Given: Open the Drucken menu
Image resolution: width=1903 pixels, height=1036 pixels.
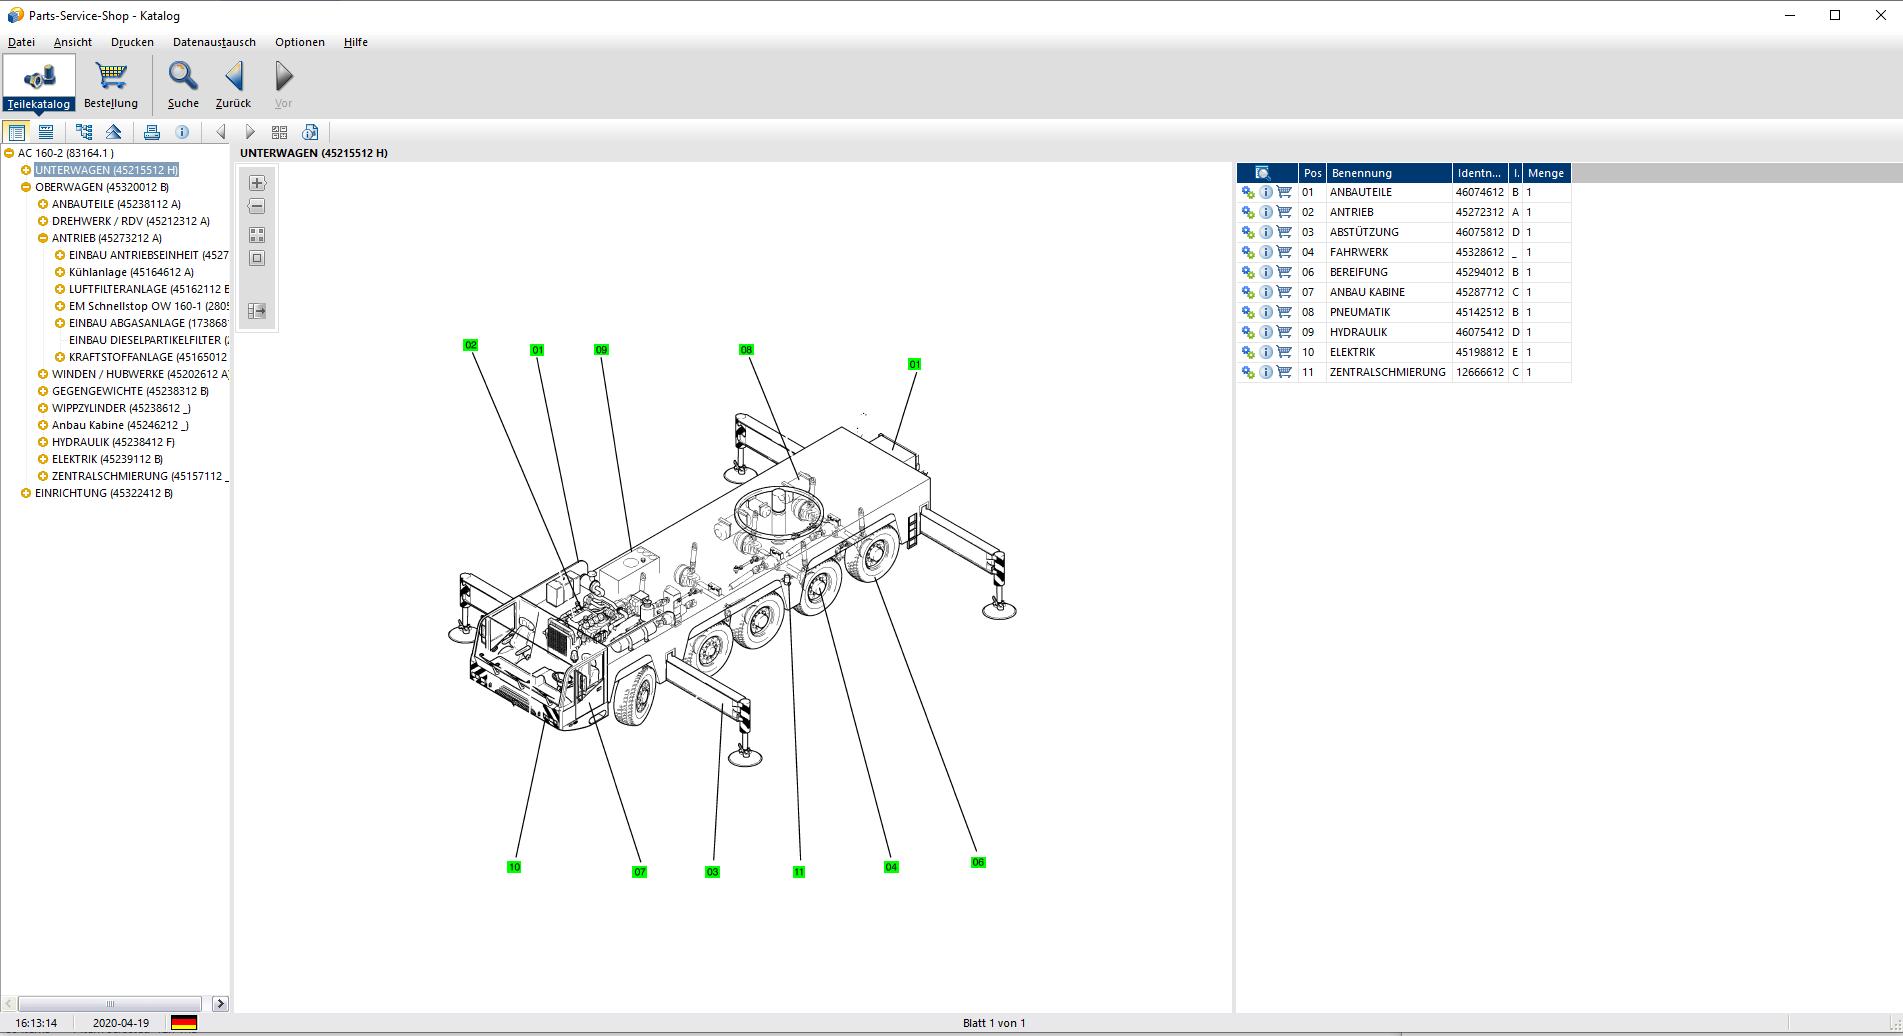Looking at the screenshot, I should coord(132,42).
